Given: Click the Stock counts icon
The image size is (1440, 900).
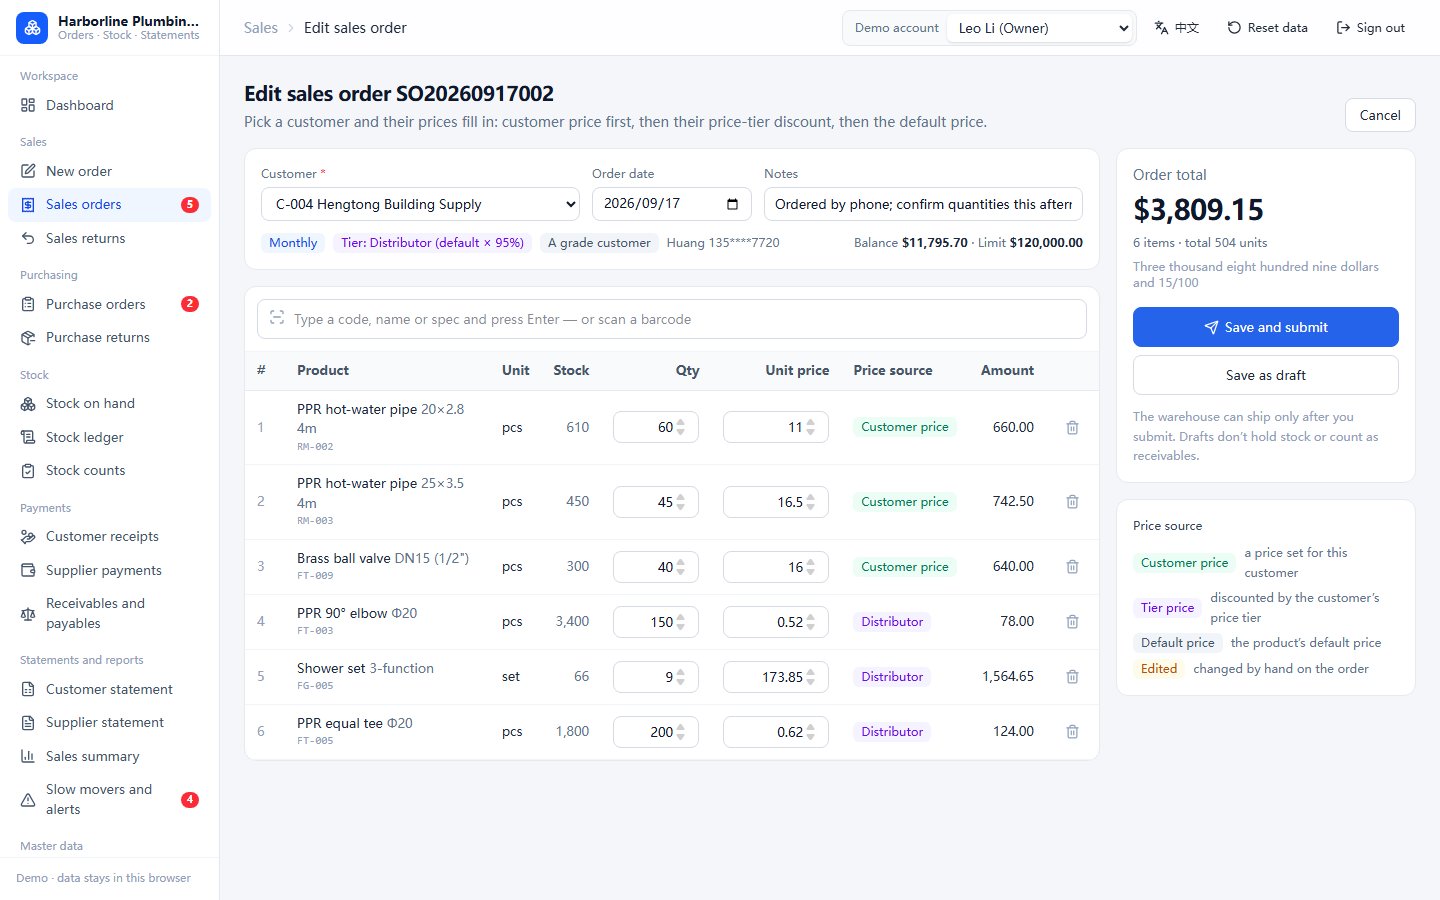Looking at the screenshot, I should point(28,470).
